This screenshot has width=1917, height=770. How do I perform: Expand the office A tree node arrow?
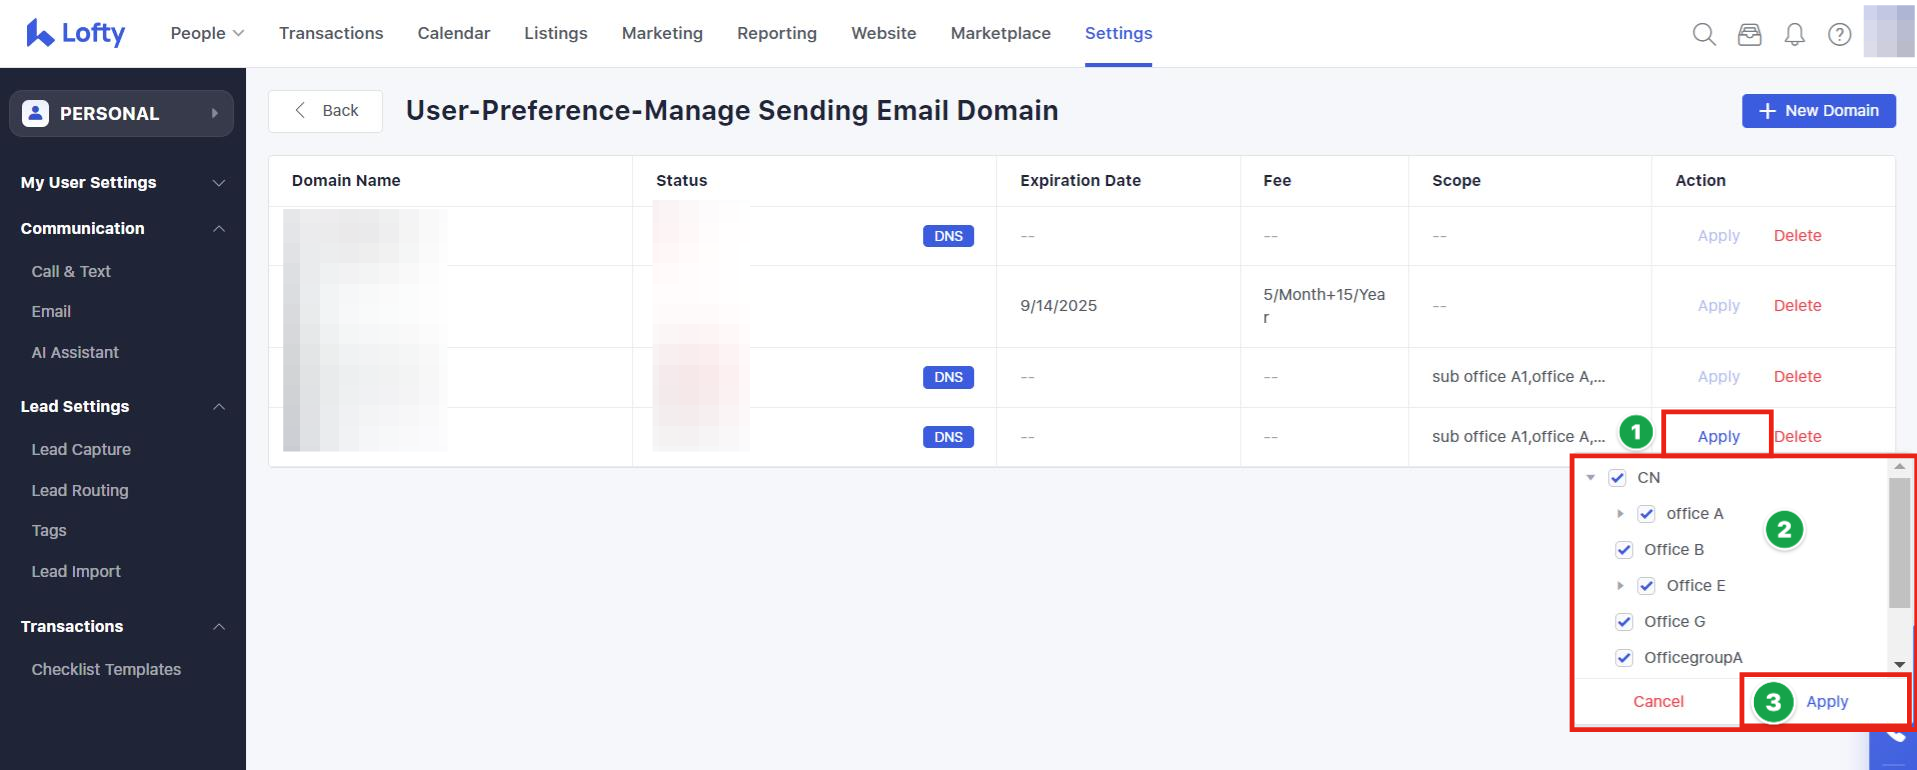point(1620,514)
